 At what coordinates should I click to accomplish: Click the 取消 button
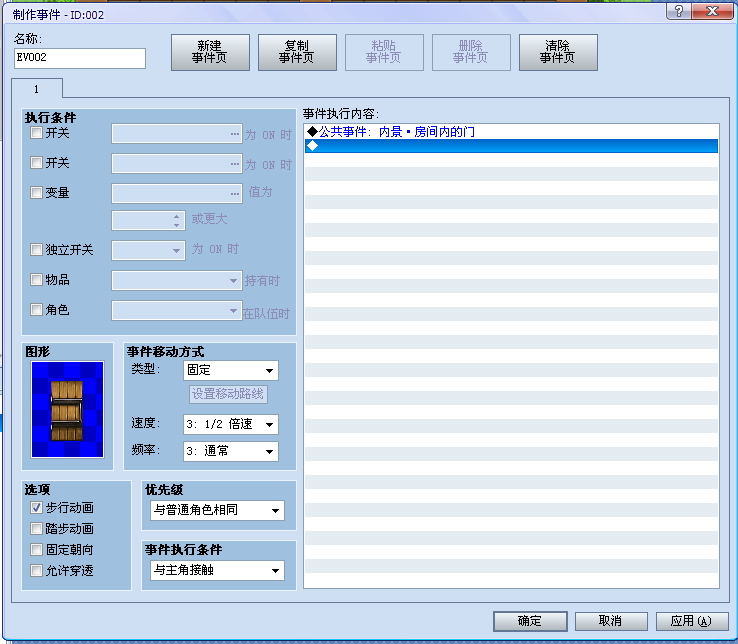pyautogui.click(x=611, y=621)
